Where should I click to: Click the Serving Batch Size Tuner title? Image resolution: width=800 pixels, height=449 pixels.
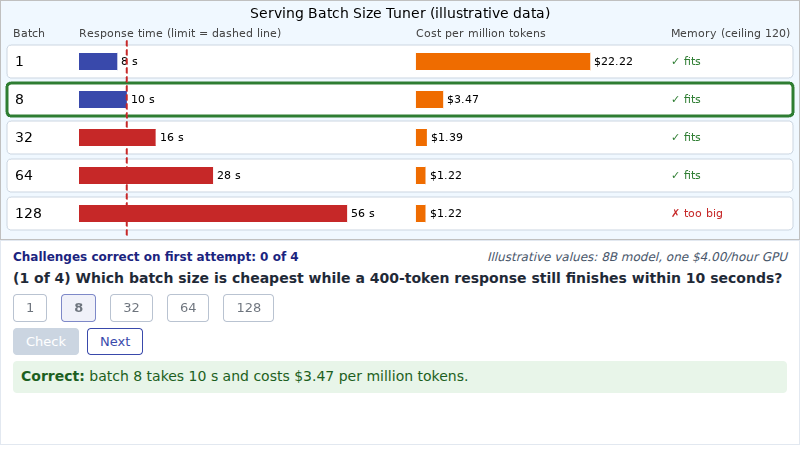400,13
